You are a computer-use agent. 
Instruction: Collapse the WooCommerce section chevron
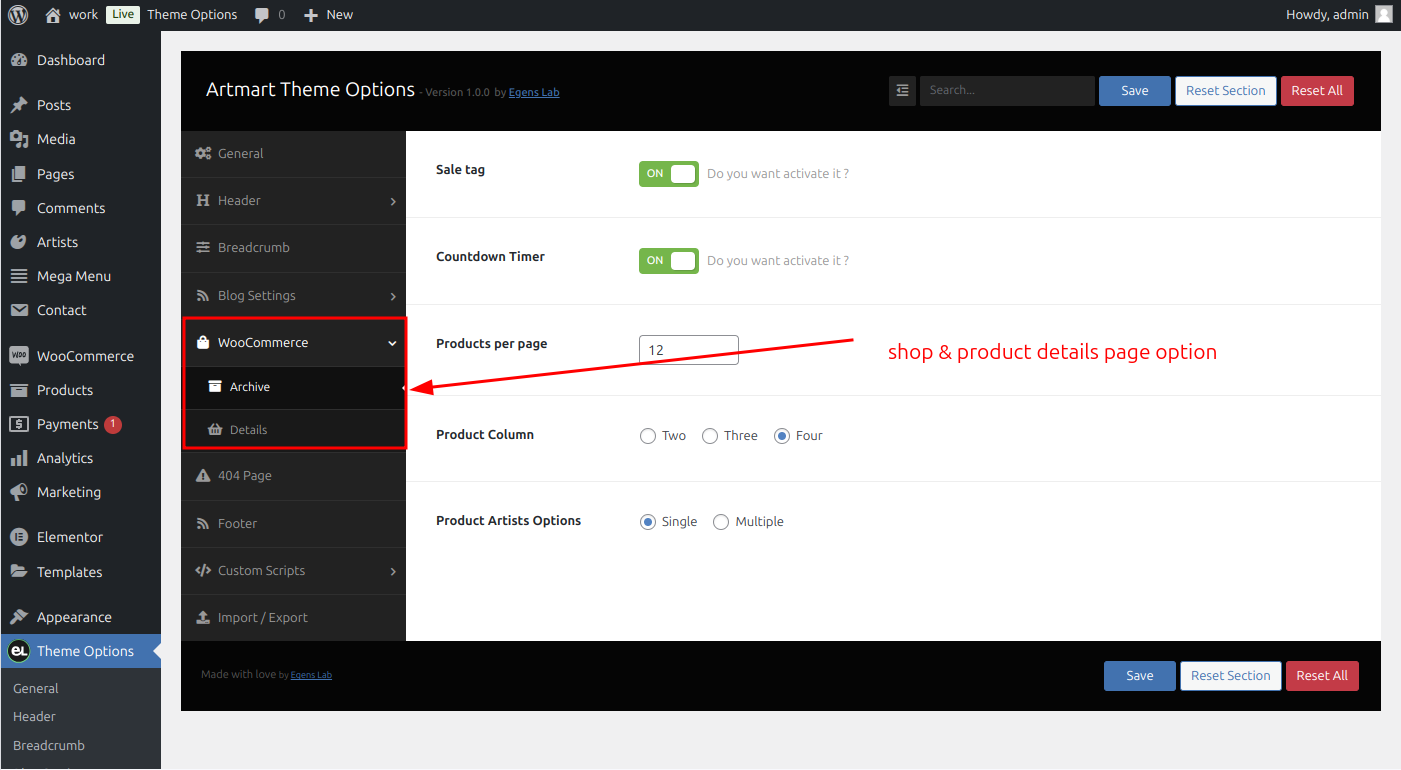[x=392, y=343]
